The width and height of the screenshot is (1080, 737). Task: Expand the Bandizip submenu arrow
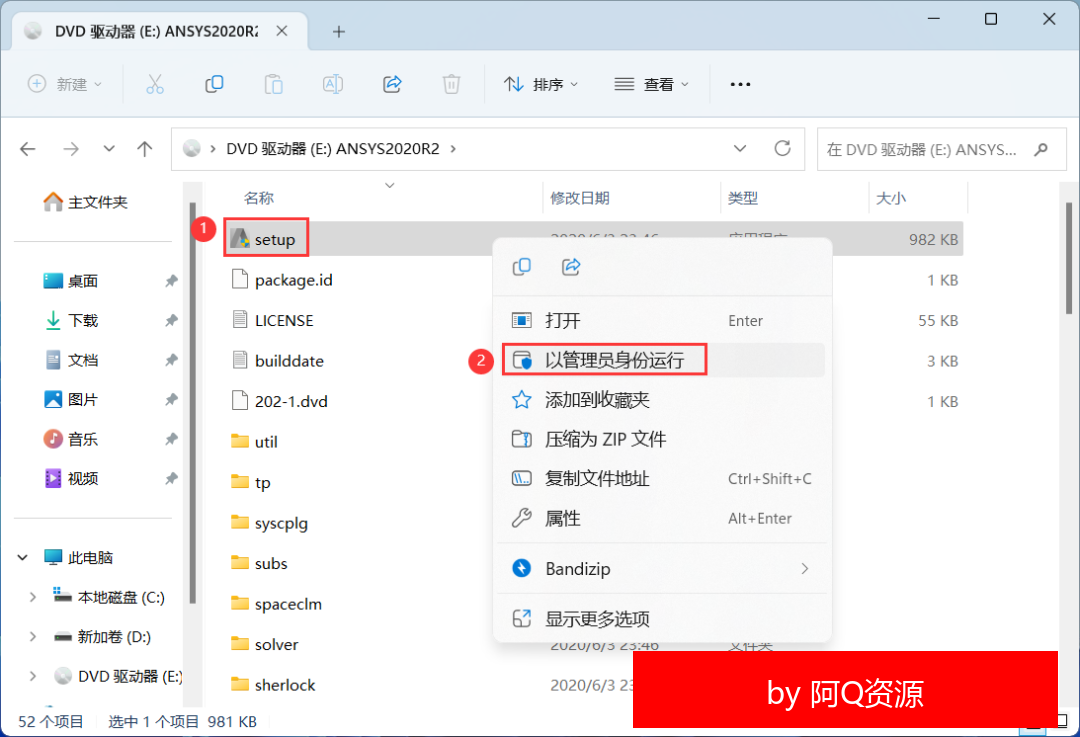click(804, 568)
